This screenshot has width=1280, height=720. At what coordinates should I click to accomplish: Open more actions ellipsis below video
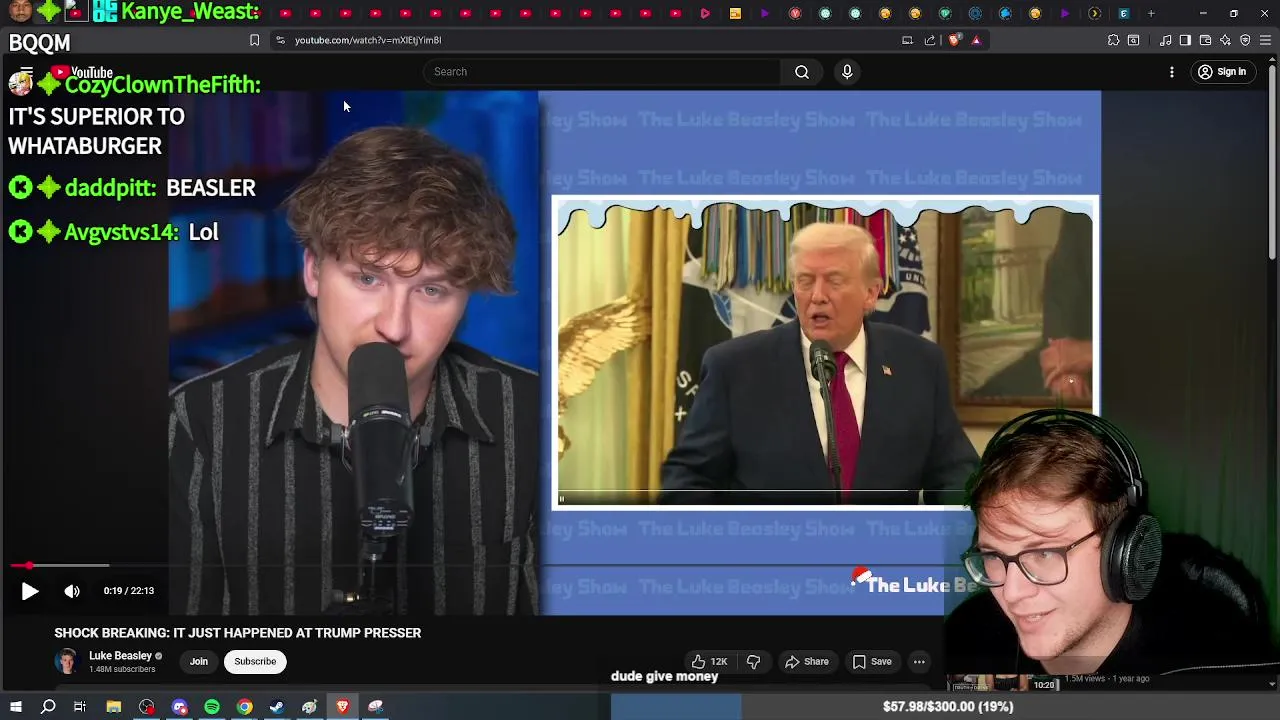tap(919, 661)
